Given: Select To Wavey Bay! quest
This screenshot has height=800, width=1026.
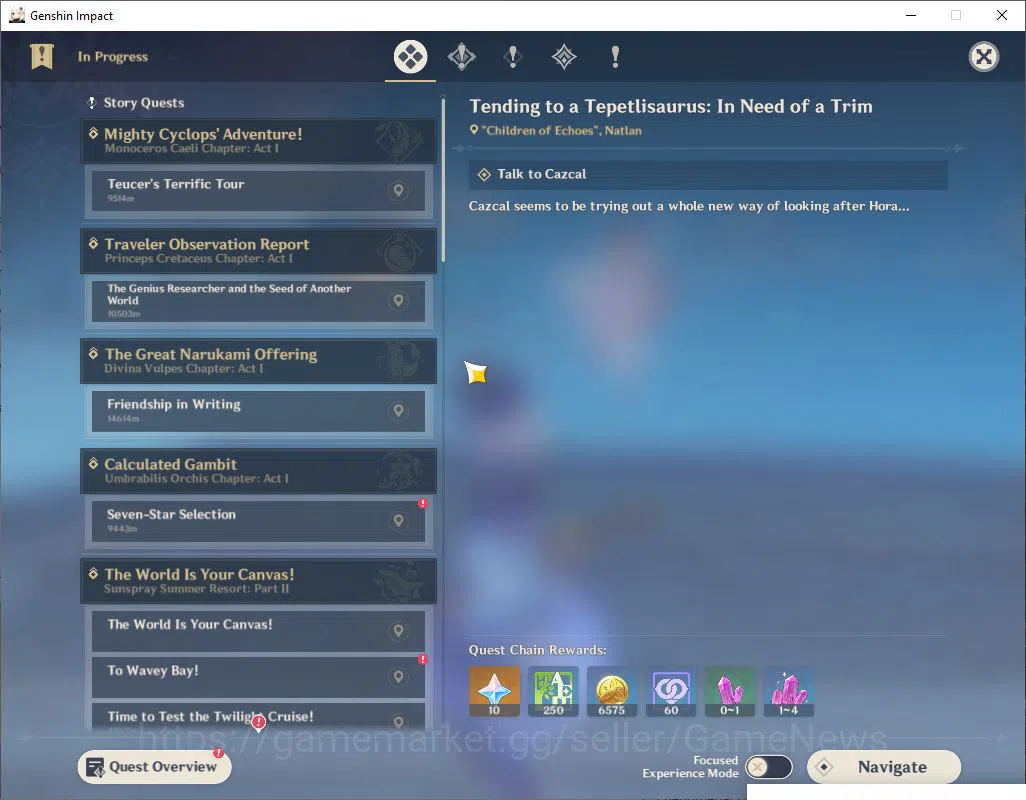Looking at the screenshot, I should [258, 676].
